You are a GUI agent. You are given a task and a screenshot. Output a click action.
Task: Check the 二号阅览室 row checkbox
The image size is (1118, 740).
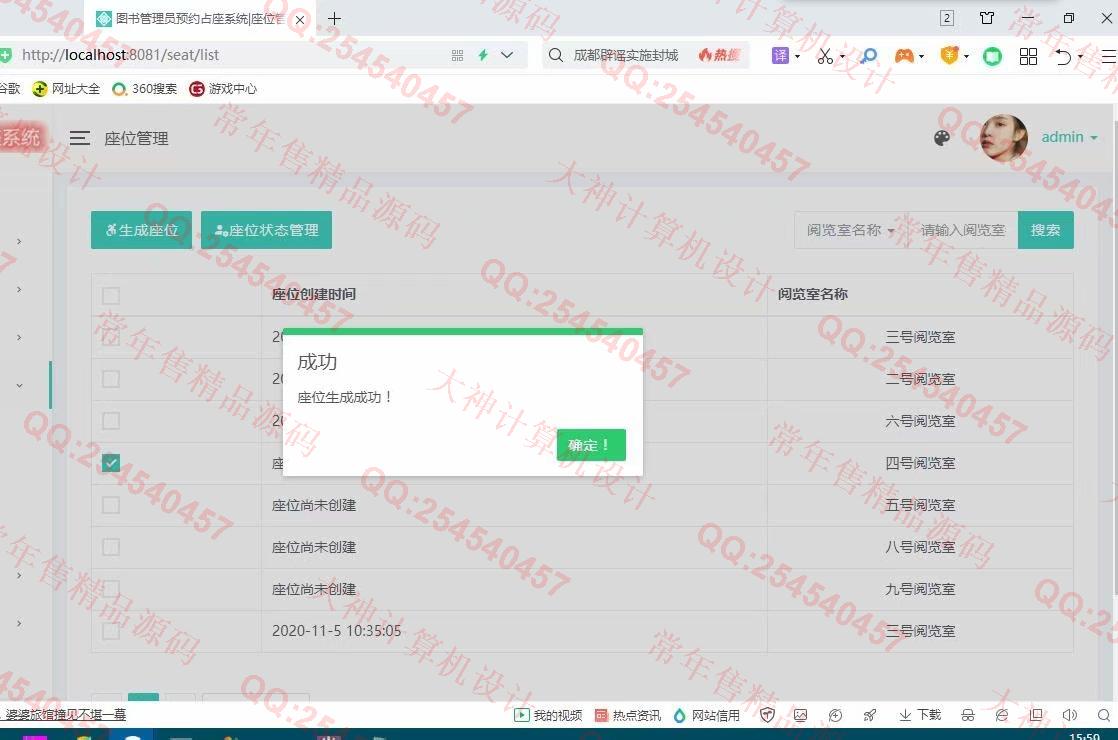point(111,379)
